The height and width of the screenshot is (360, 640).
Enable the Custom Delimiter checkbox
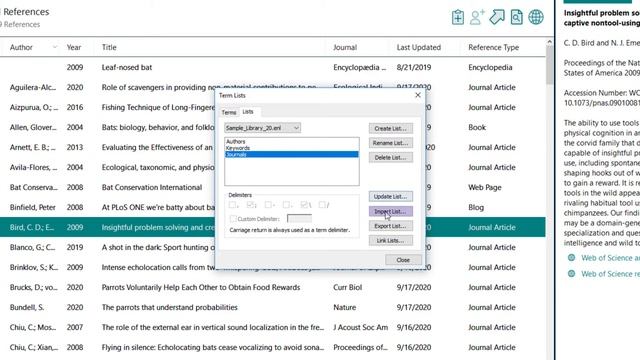[233, 219]
